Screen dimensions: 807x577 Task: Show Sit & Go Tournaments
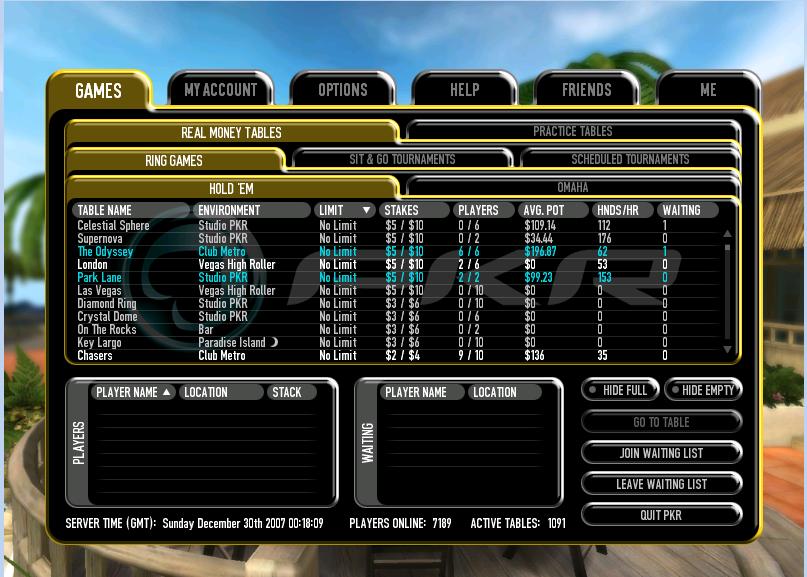402,159
